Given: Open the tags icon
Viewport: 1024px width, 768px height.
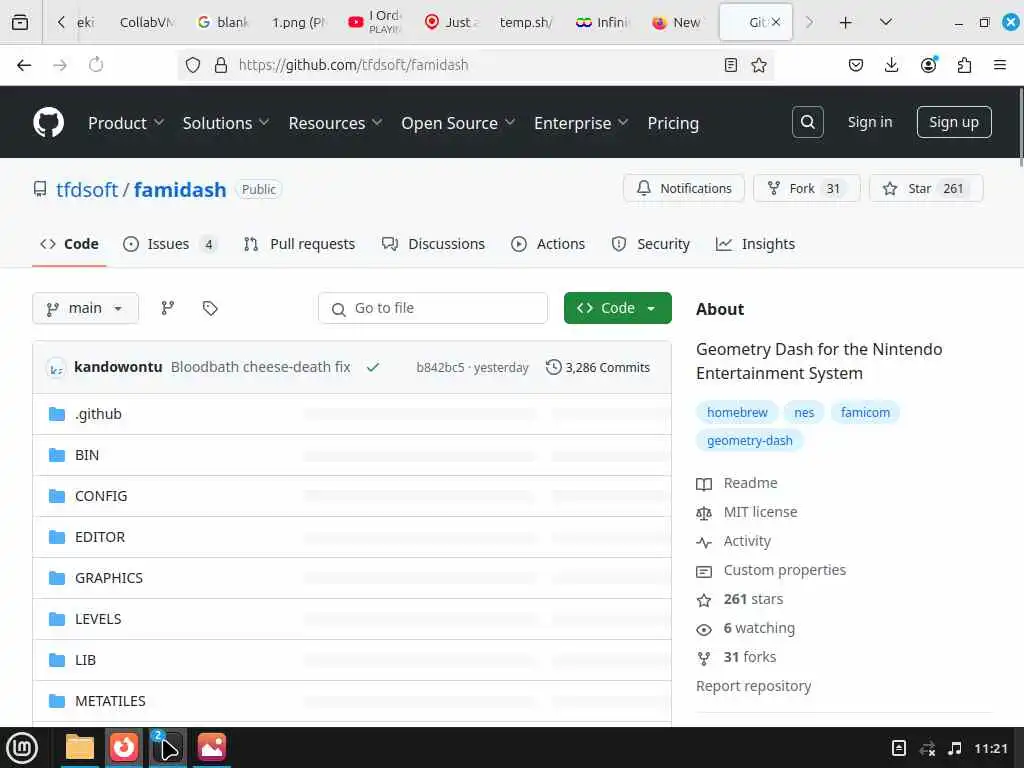Looking at the screenshot, I should [210, 308].
